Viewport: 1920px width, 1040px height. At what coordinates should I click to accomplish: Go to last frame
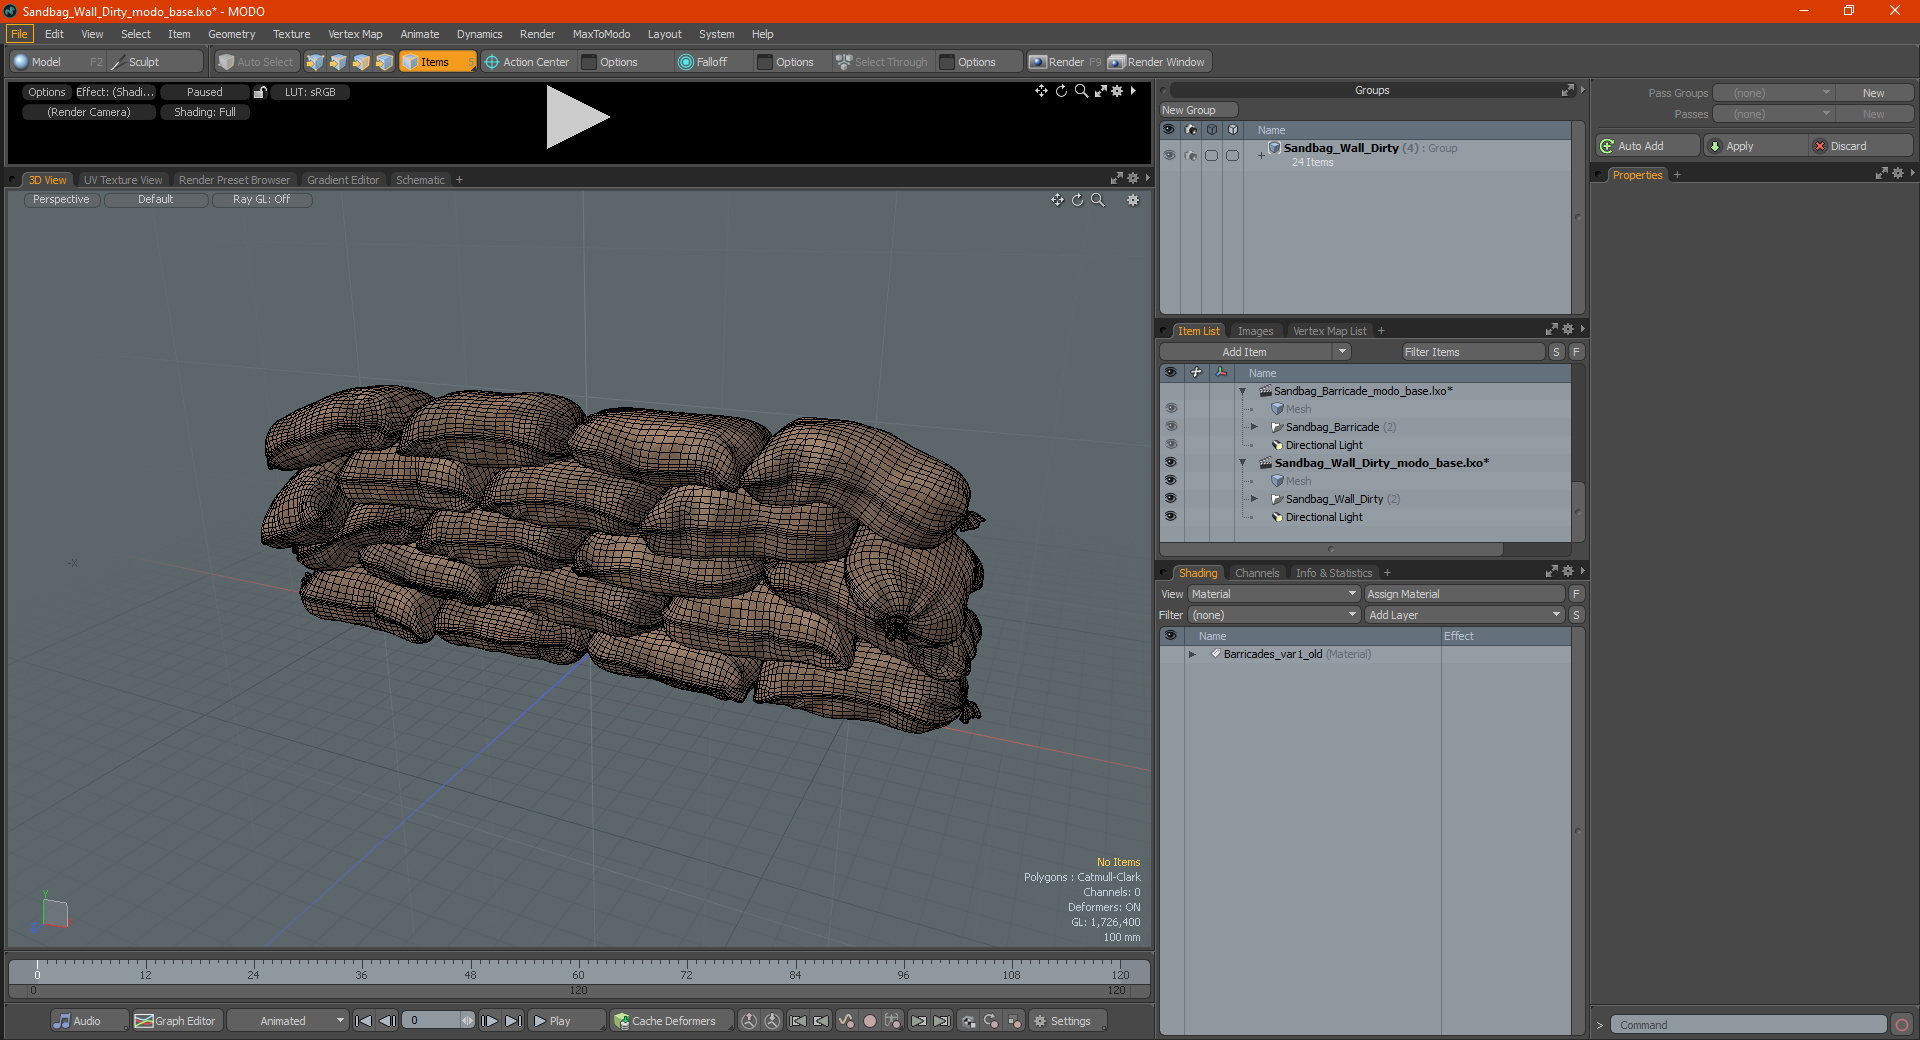point(513,1021)
